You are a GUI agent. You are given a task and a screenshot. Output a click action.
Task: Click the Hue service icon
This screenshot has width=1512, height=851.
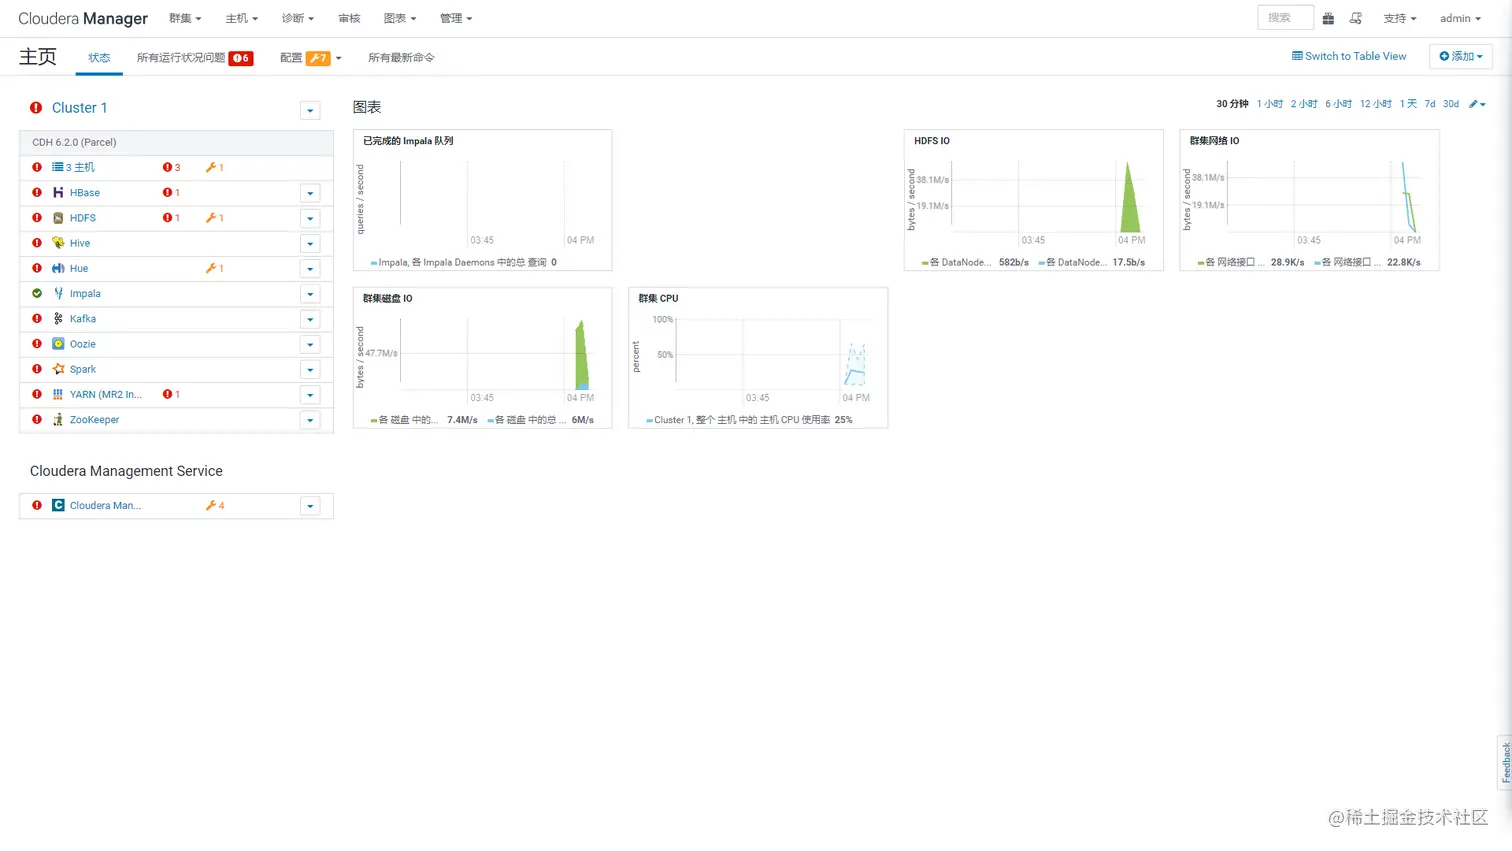tap(58, 268)
